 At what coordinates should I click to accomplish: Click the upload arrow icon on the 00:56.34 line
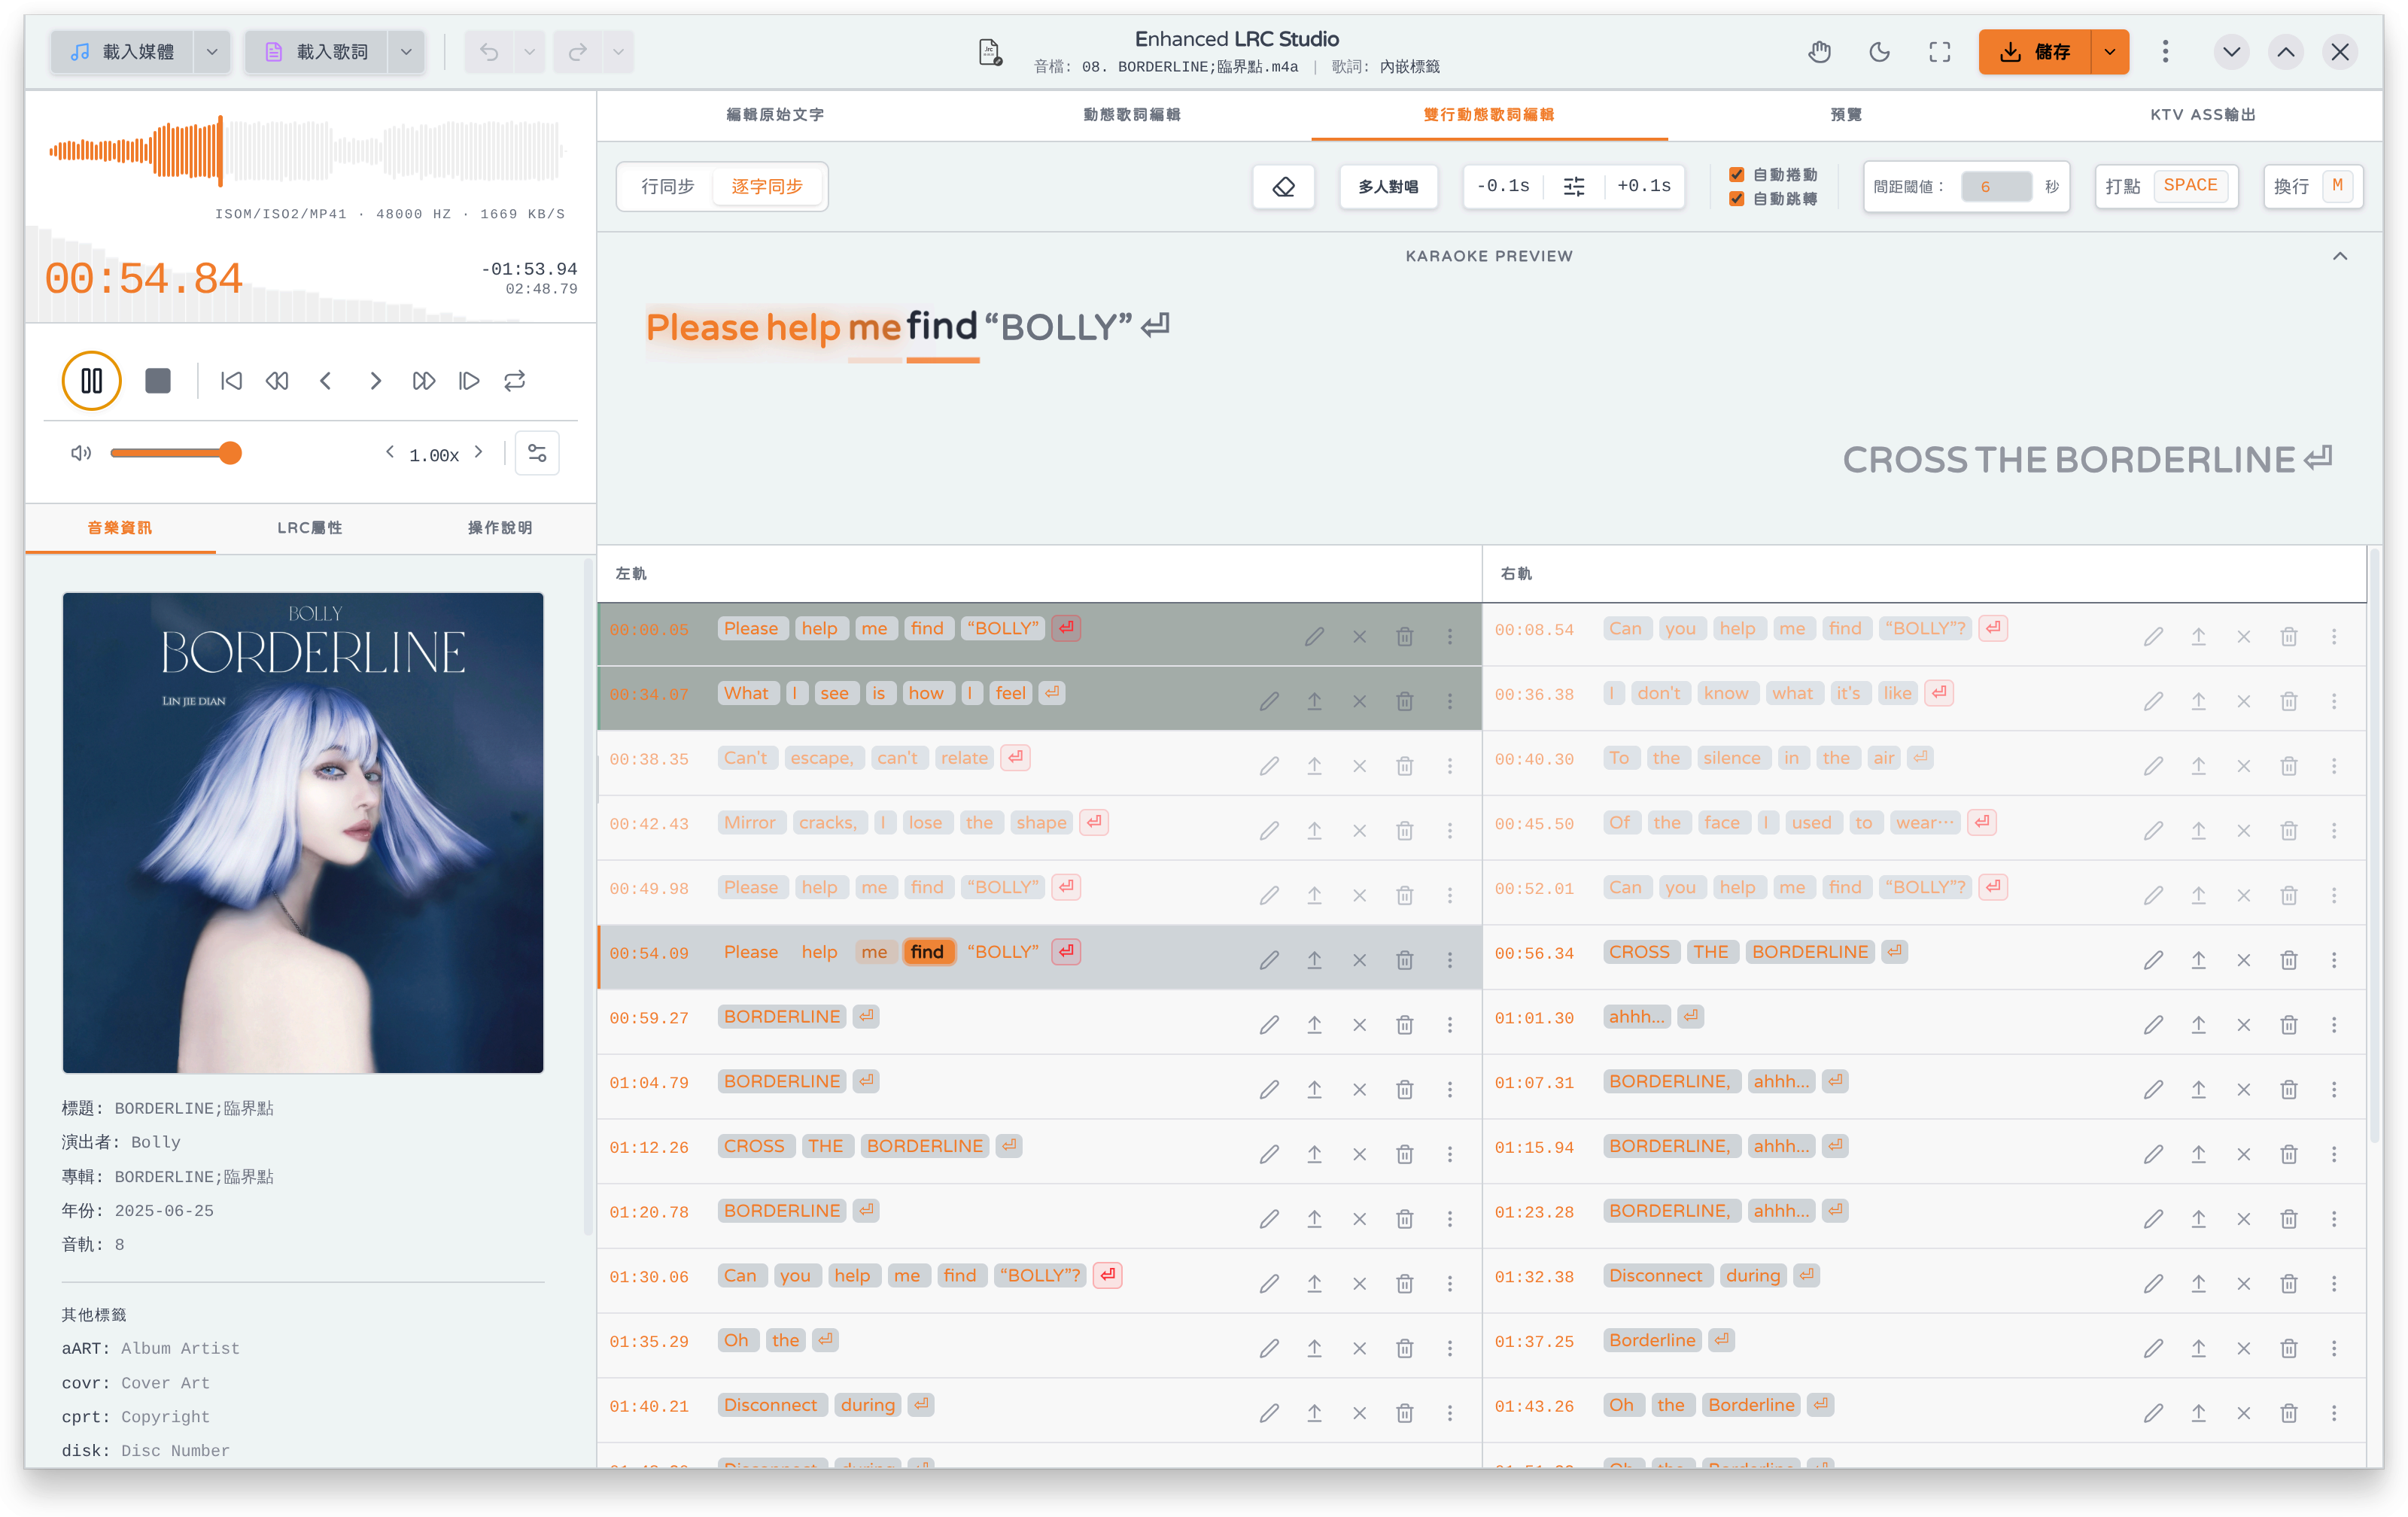coord(2198,960)
